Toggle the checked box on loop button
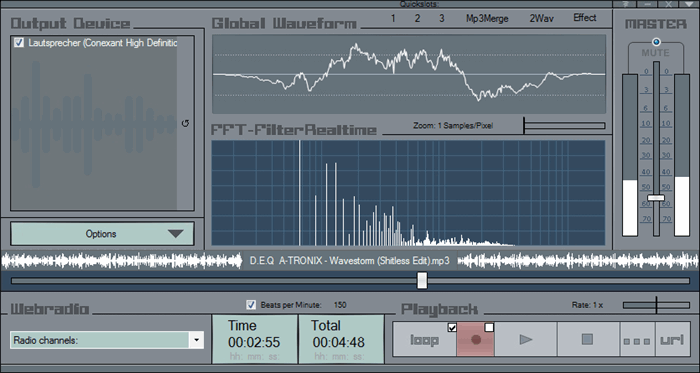Screen dimensions: 700x373 coord(452,327)
